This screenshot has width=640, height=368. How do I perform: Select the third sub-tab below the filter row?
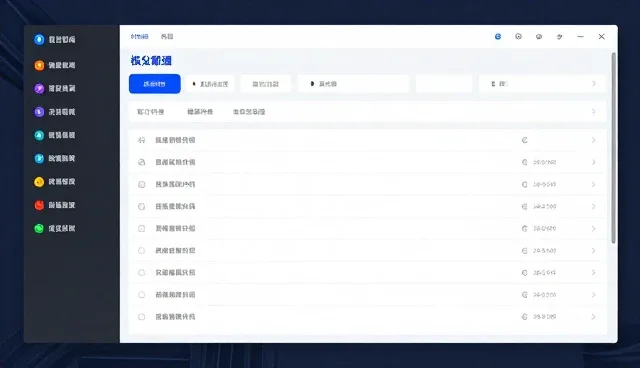tap(249, 112)
